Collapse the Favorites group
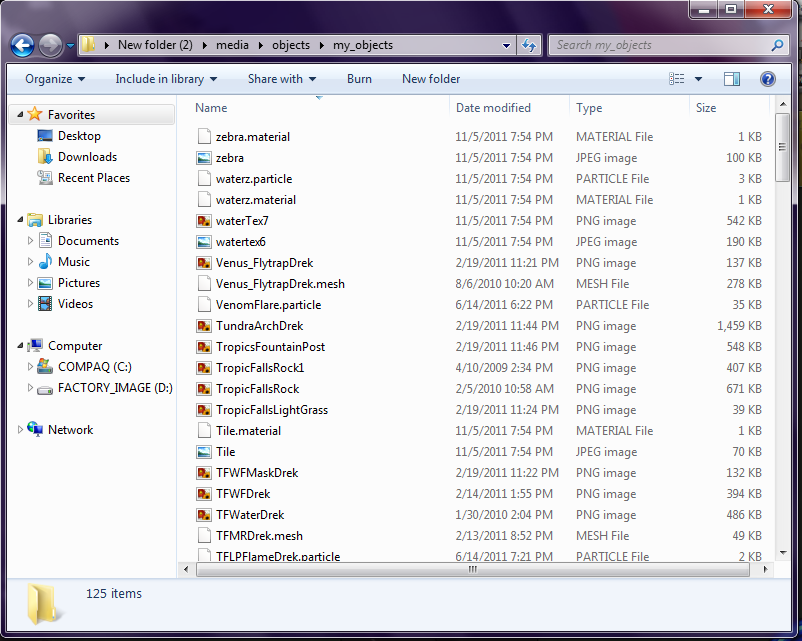Viewport: 802px width, 641px height. pyautogui.click(x=20, y=115)
